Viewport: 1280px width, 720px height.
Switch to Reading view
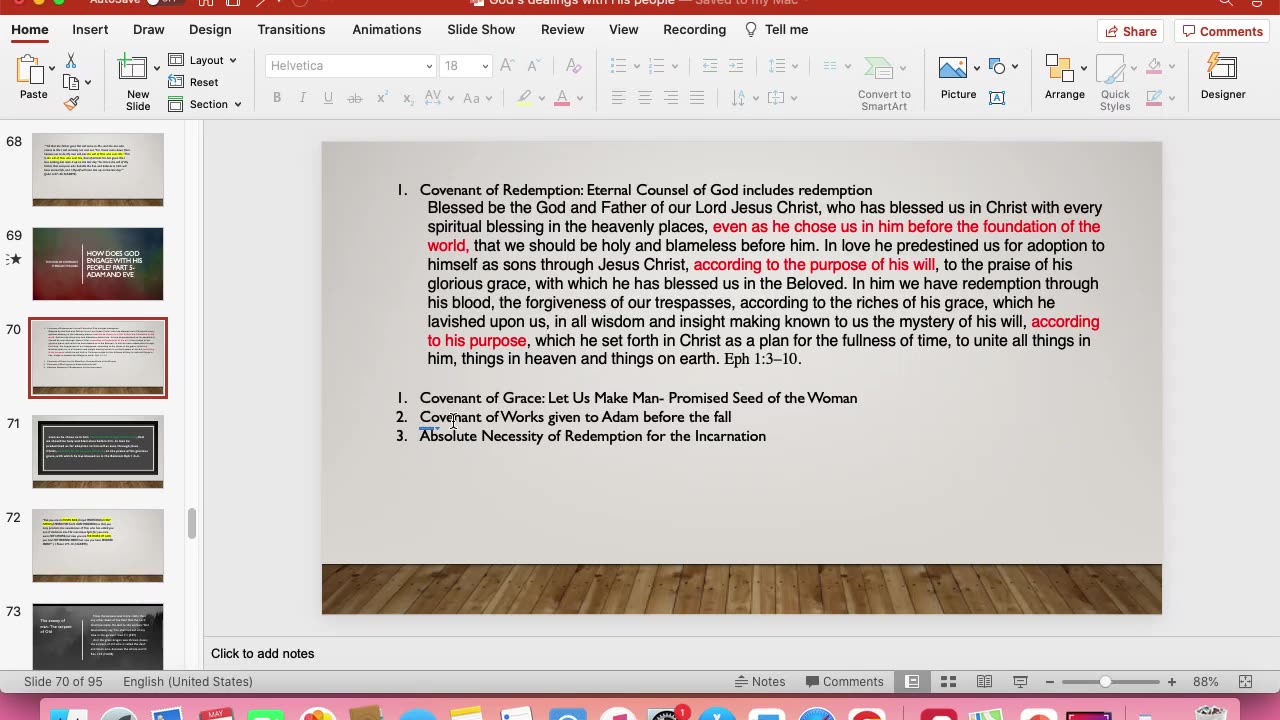tap(984, 682)
